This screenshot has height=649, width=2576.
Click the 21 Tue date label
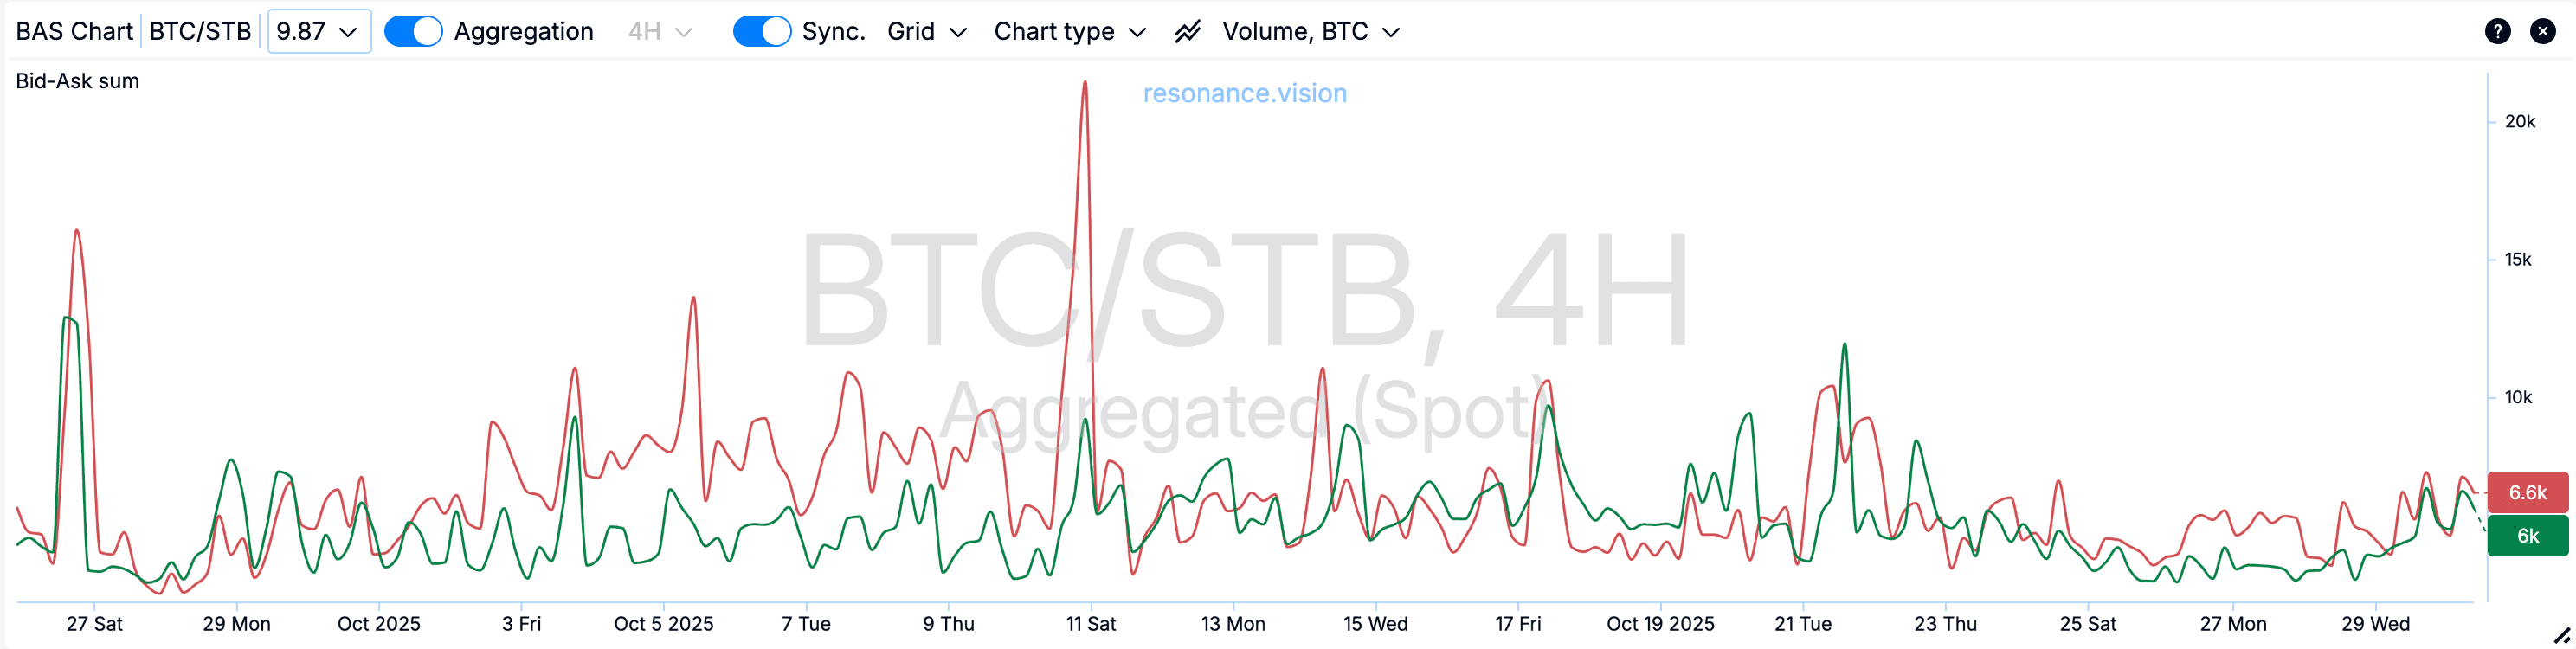(1802, 624)
